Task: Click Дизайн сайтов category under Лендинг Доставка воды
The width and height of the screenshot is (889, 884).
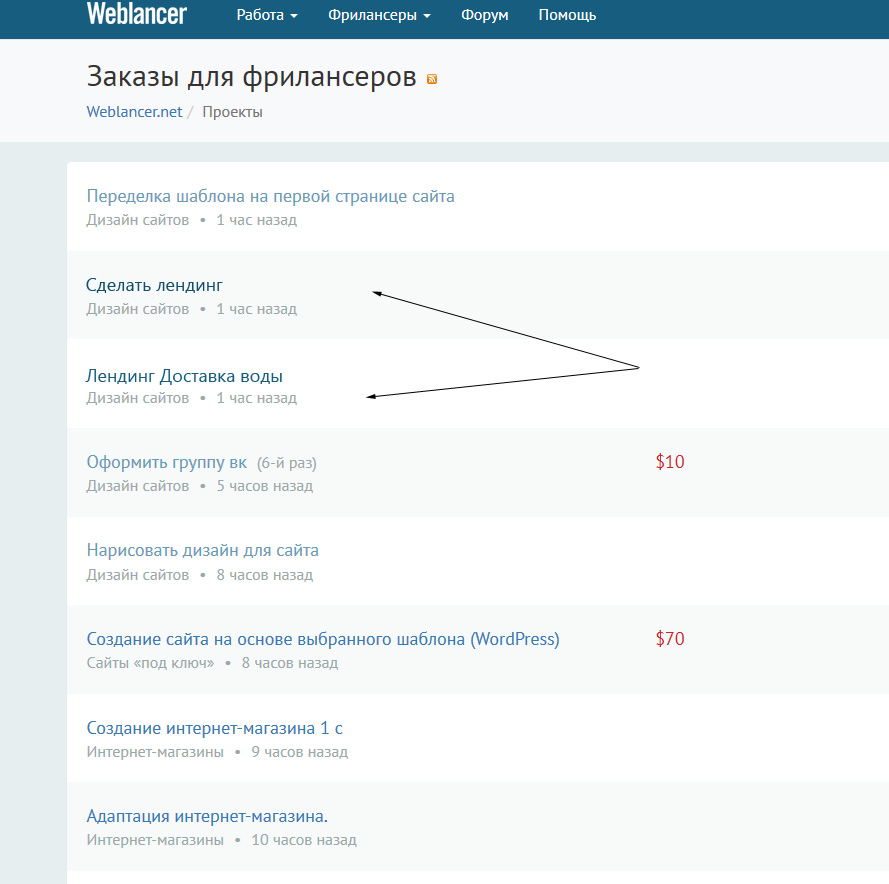Action: pyautogui.click(x=138, y=398)
